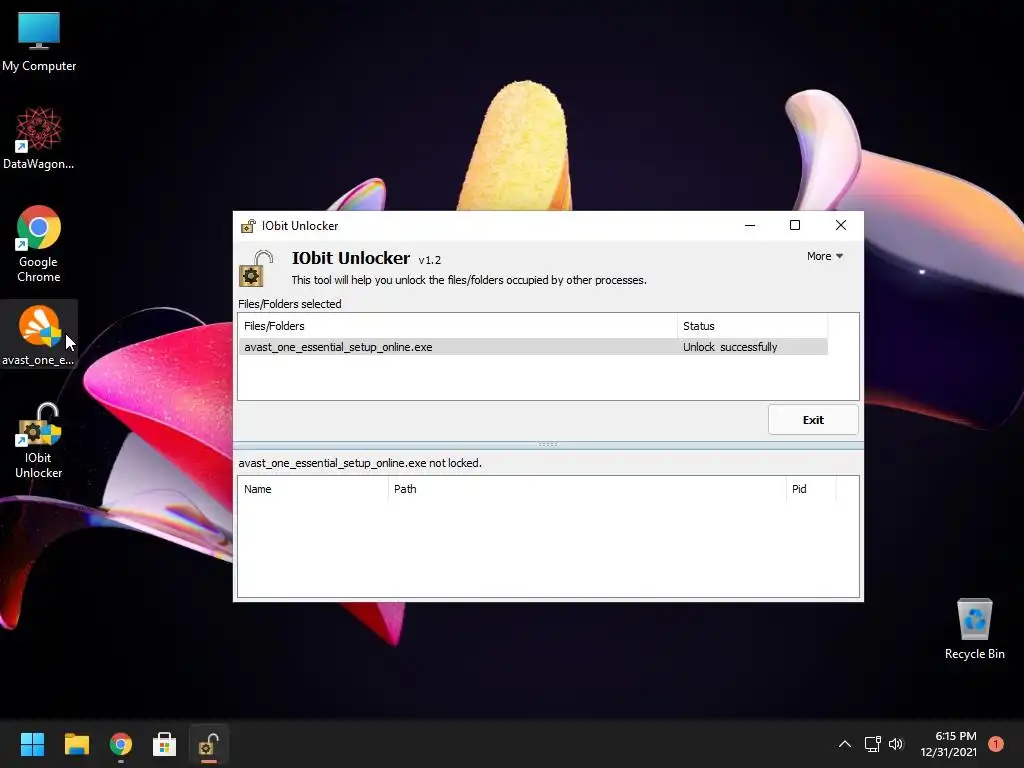The height and width of the screenshot is (768, 1024).
Task: Select the Google Chrome desktop shortcut
Action: point(39,244)
